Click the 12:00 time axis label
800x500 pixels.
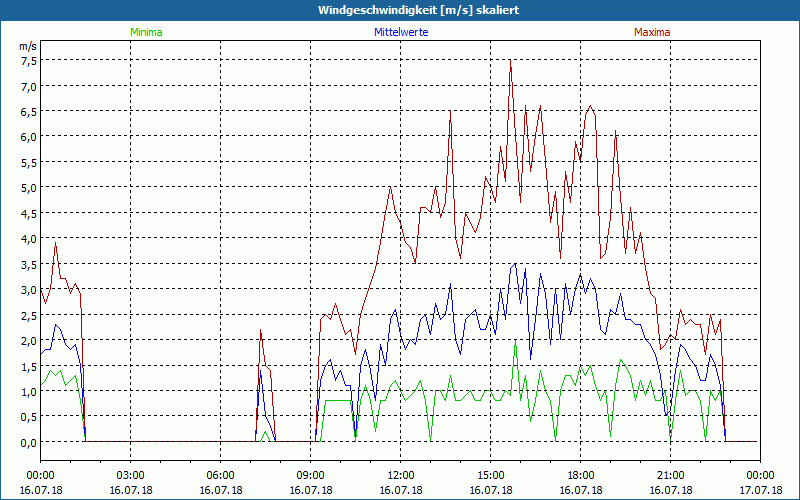coord(401,476)
